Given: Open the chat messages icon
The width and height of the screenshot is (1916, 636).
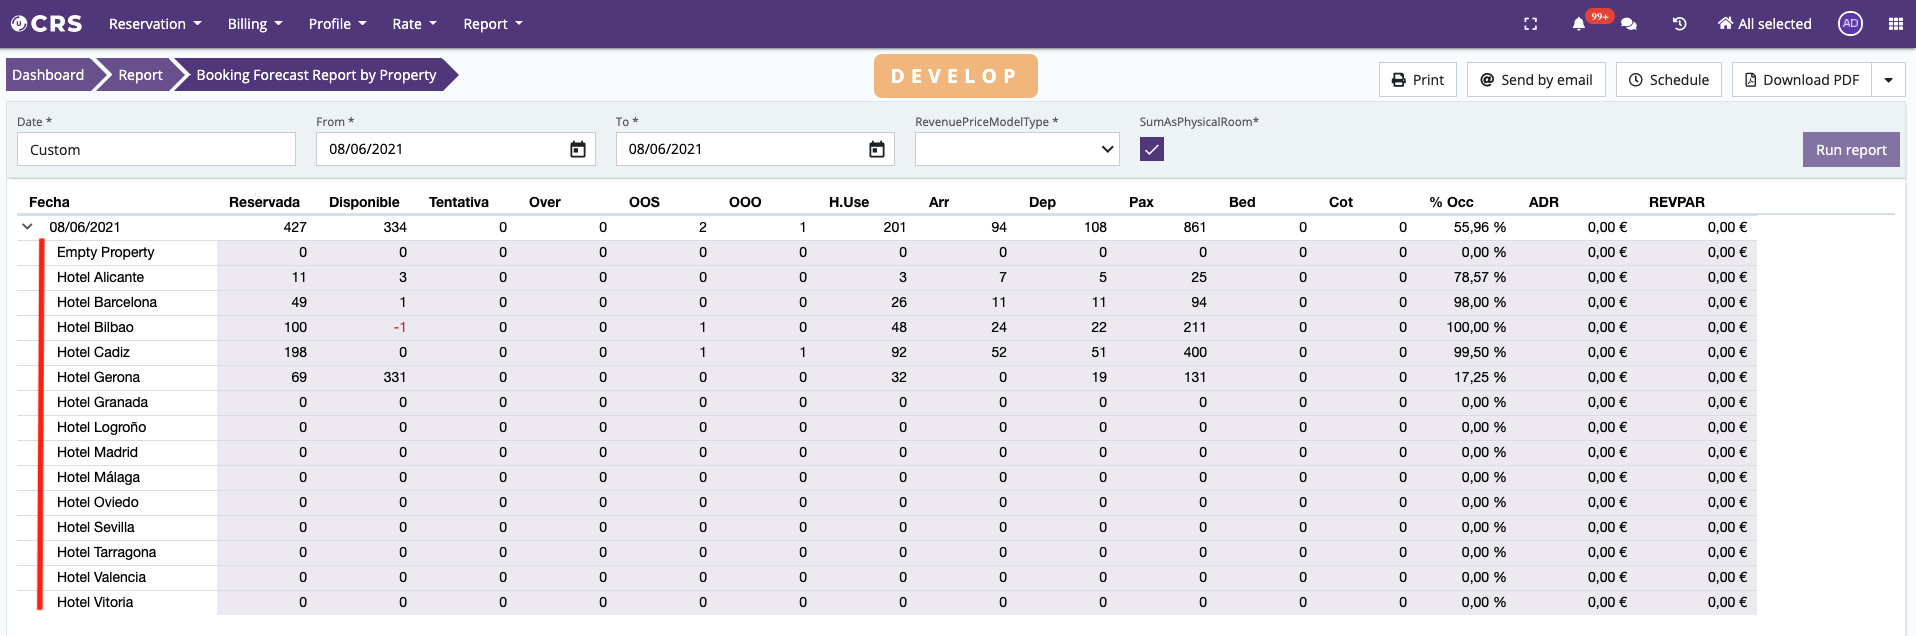Looking at the screenshot, I should [x=1629, y=24].
